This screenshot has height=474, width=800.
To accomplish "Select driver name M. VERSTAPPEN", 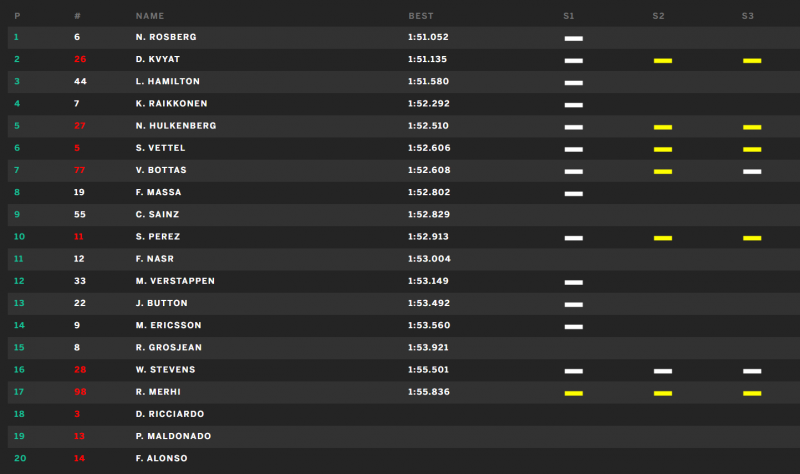I will coord(175,281).
